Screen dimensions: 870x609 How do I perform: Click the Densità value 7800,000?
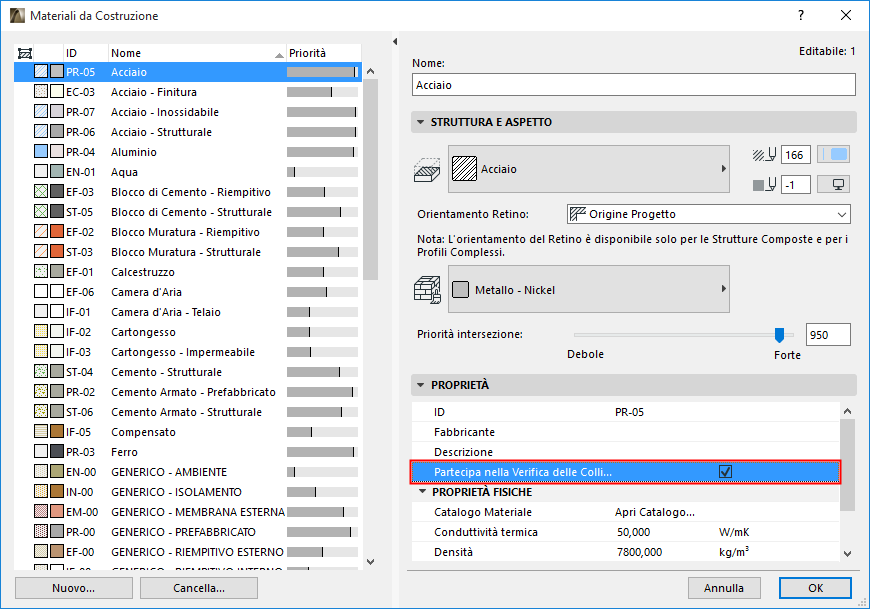639,552
